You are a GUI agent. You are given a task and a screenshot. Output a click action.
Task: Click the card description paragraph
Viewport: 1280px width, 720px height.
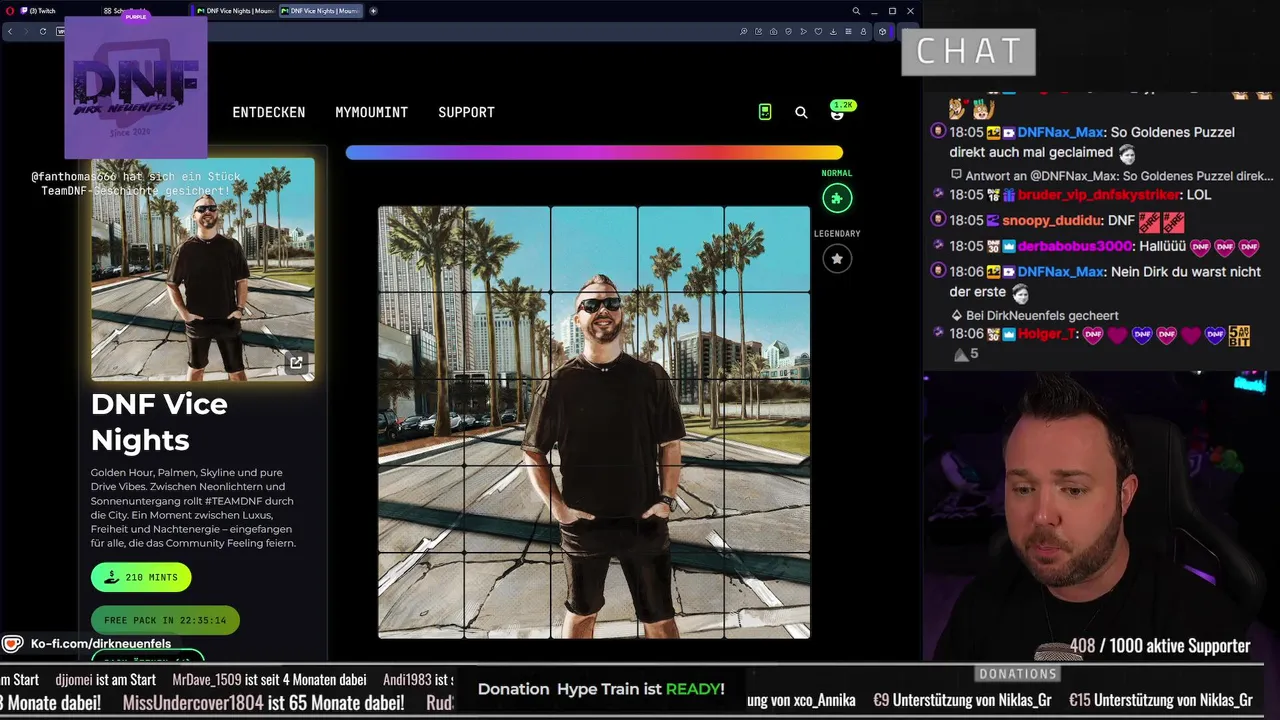click(x=193, y=508)
